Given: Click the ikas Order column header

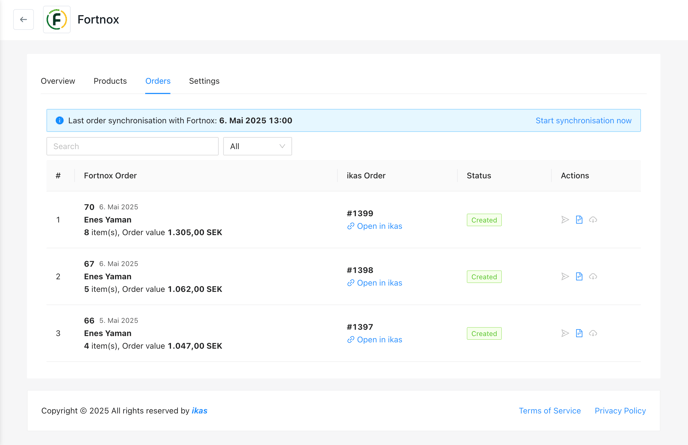Looking at the screenshot, I should click(x=366, y=176).
